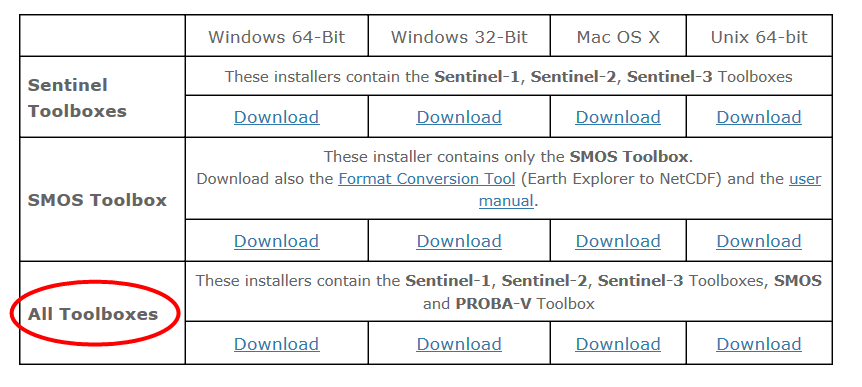Viewport: 862px width, 387px height.
Task: Download SMOS Toolbox for Windows 32-Bit
Action: pyautogui.click(x=459, y=241)
